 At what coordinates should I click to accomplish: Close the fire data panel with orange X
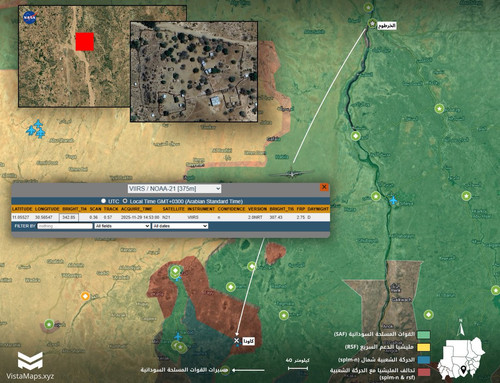pyautogui.click(x=324, y=187)
